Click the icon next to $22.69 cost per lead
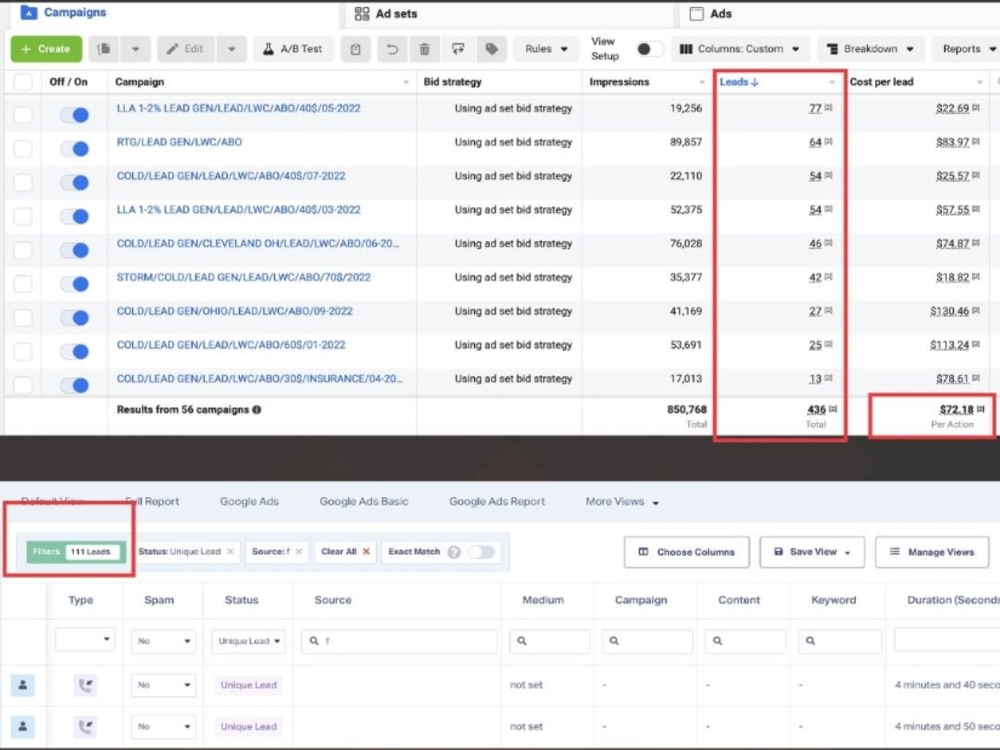Image resolution: width=1000 pixels, height=750 pixels. 976,108
